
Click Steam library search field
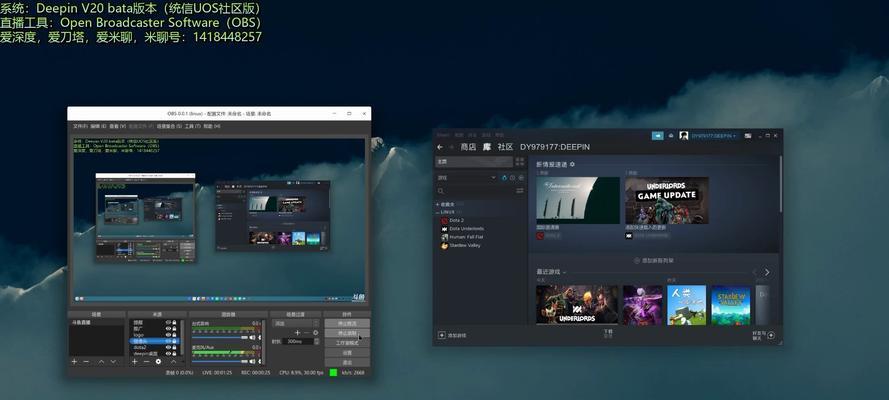point(475,191)
